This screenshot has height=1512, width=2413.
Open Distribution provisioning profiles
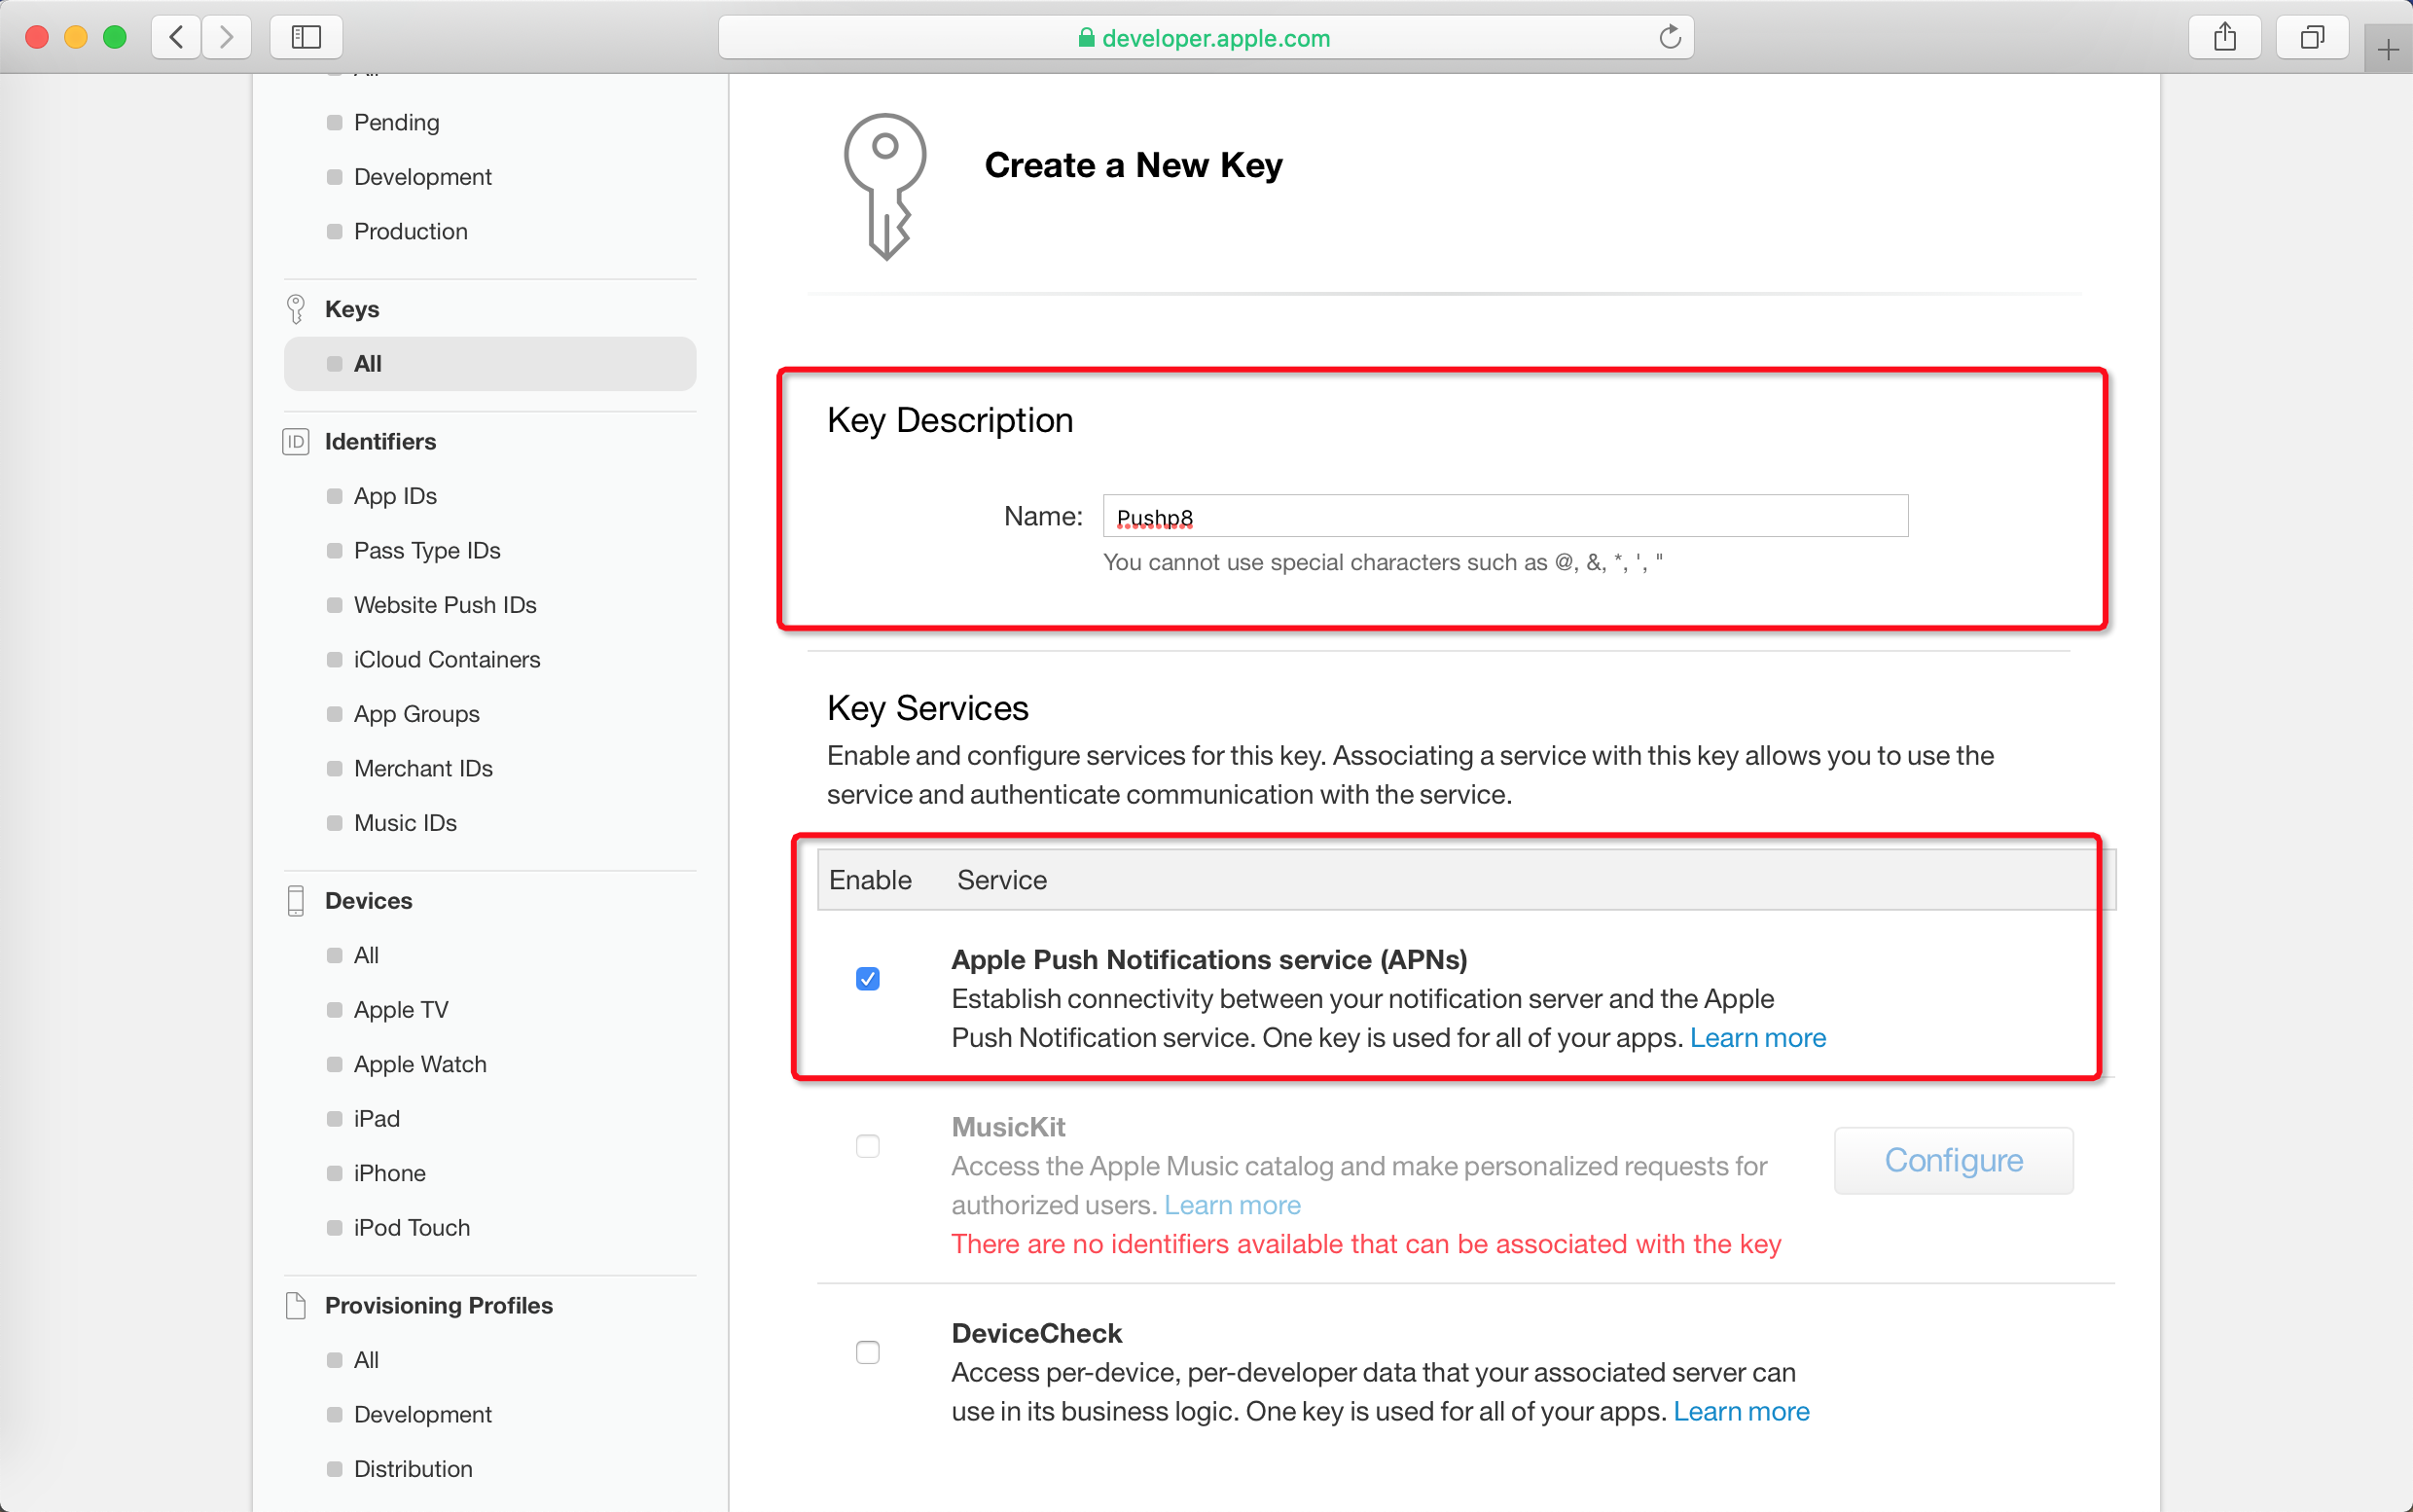pyautogui.click(x=413, y=1469)
